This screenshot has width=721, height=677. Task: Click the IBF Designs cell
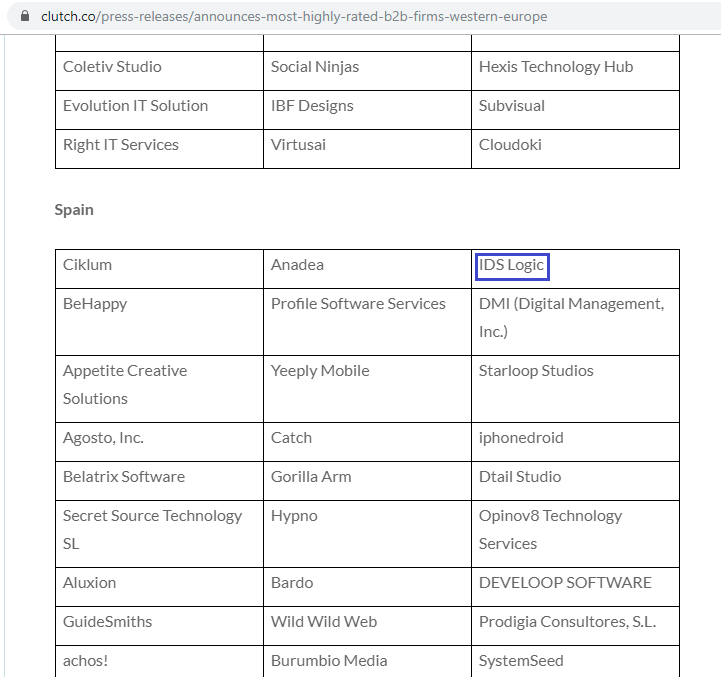pos(367,110)
